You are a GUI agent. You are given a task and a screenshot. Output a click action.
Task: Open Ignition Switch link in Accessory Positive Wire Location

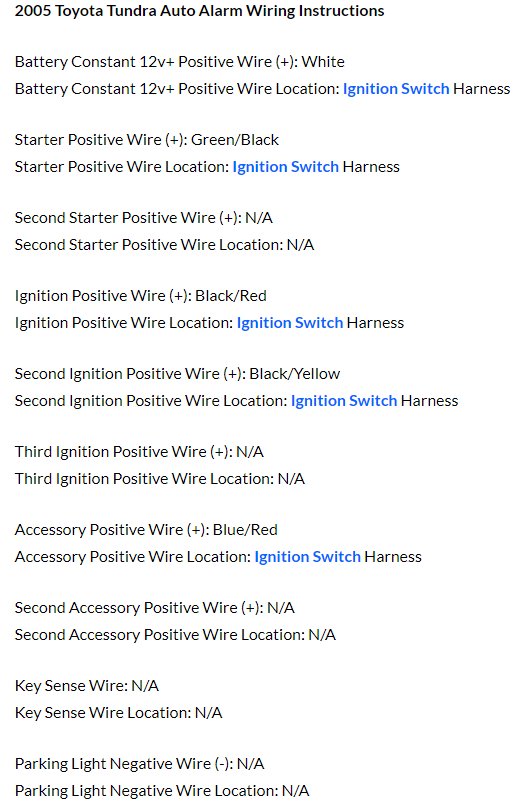coord(307,557)
